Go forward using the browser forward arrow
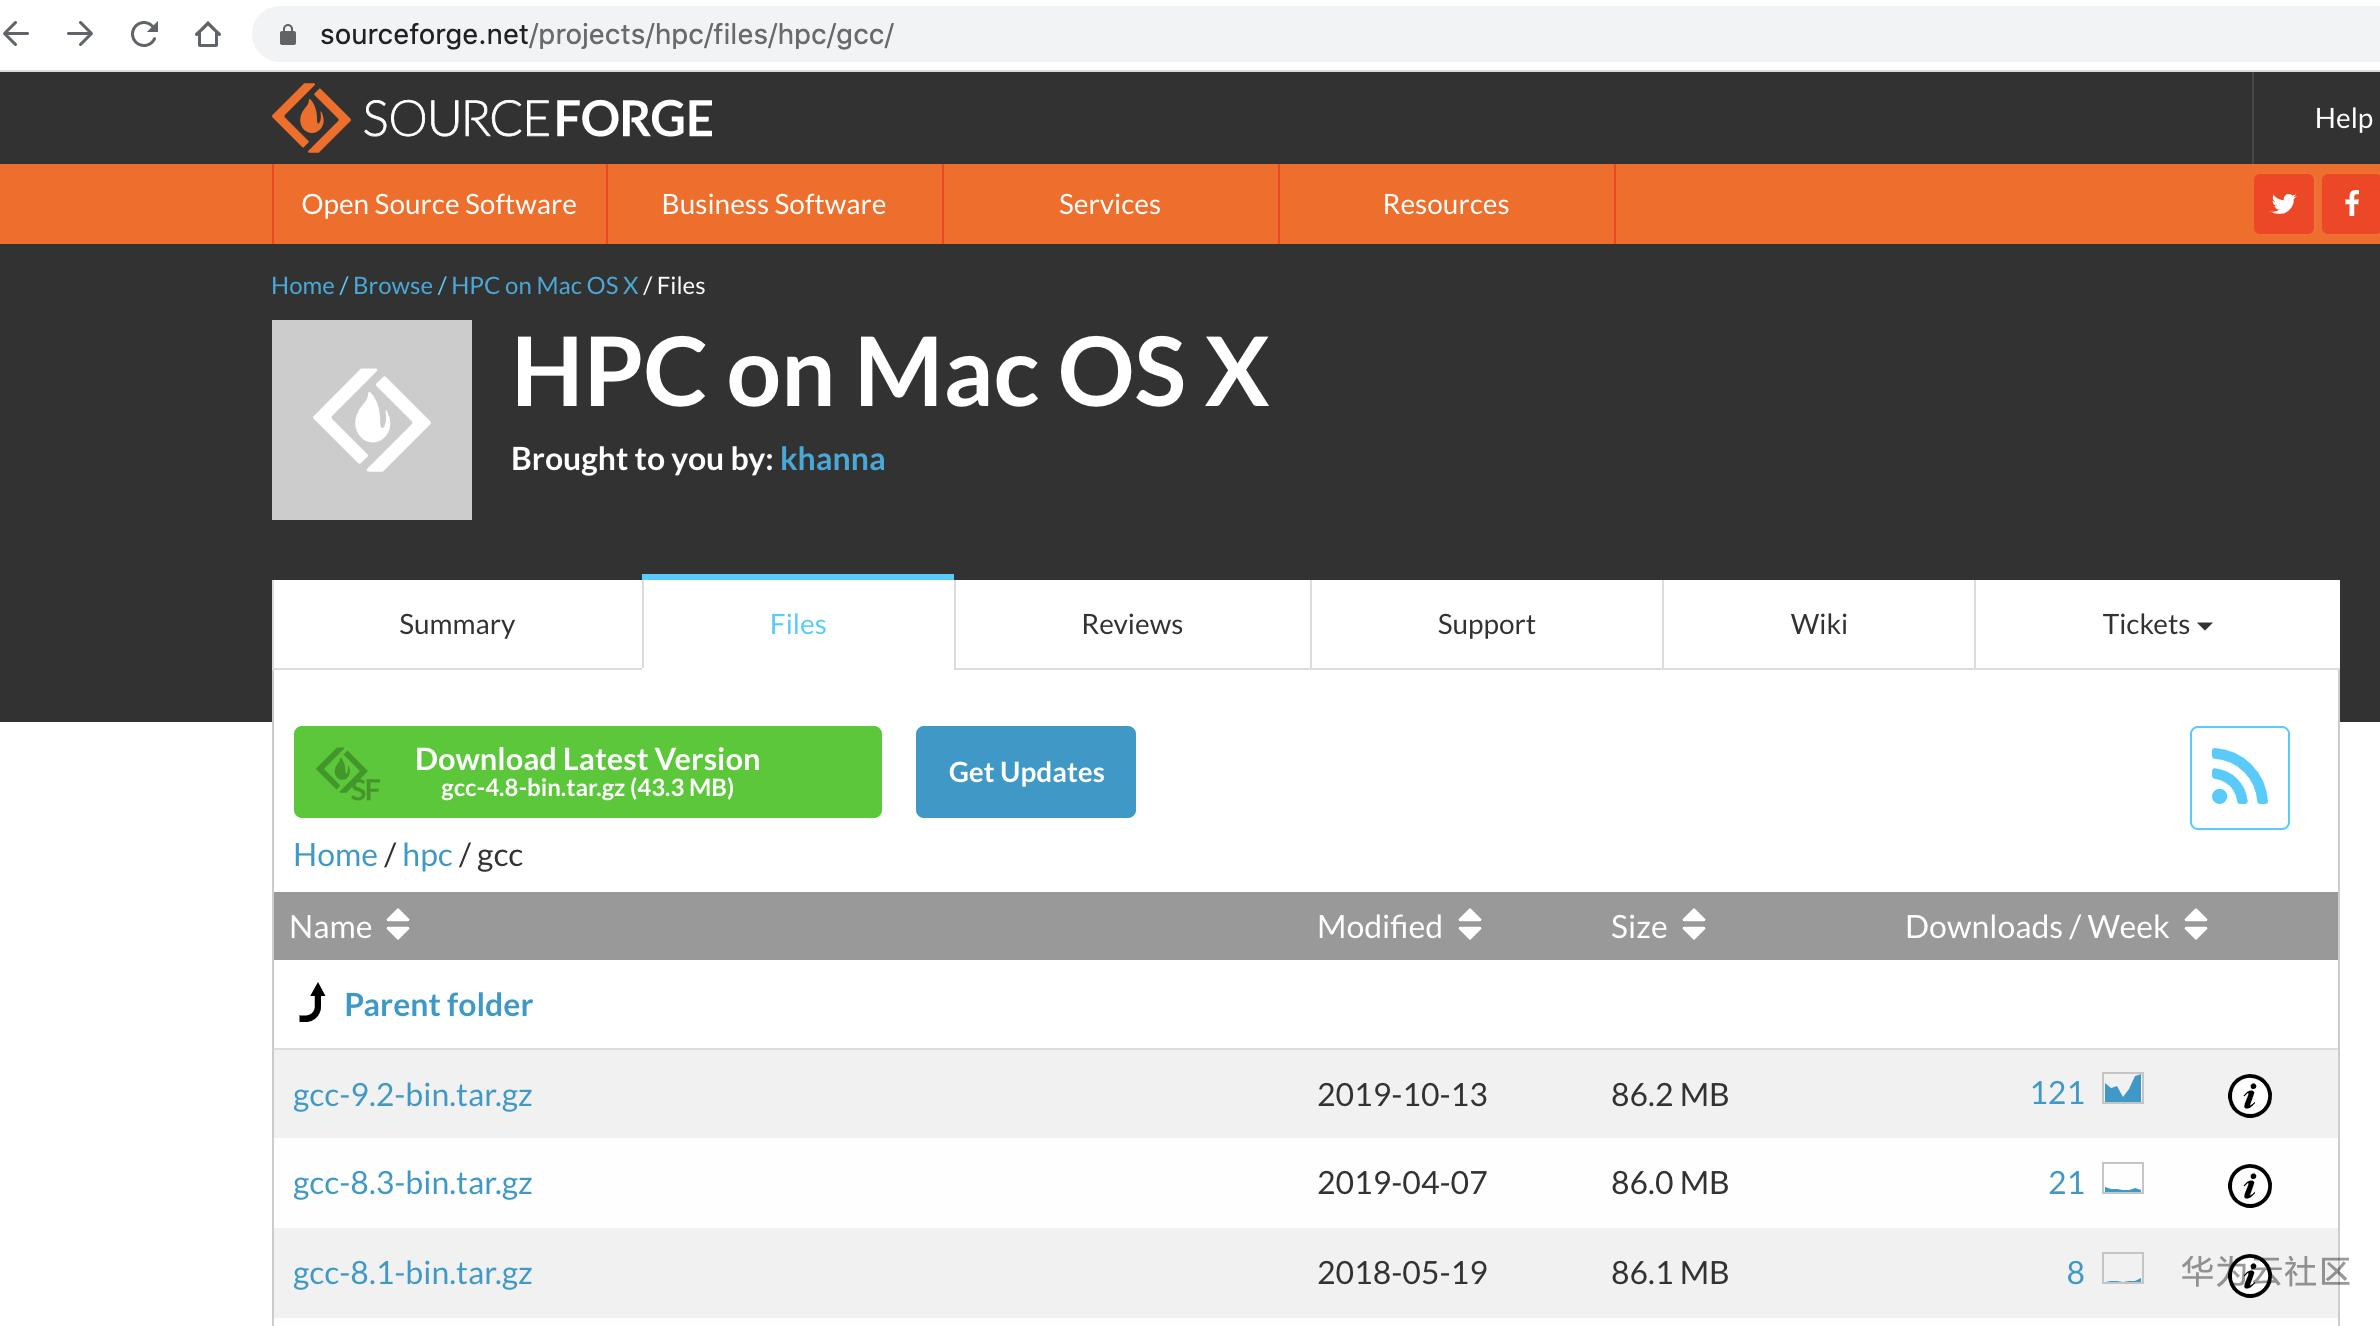 [80, 35]
